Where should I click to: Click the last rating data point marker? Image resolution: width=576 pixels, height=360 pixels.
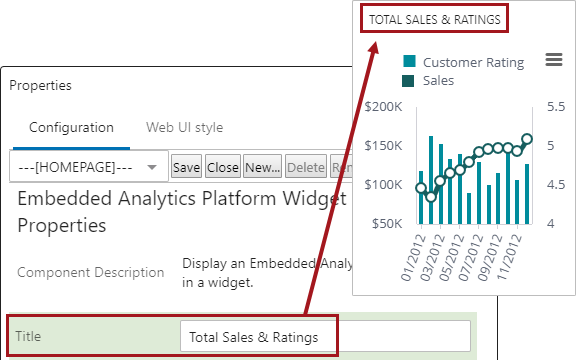[527, 139]
